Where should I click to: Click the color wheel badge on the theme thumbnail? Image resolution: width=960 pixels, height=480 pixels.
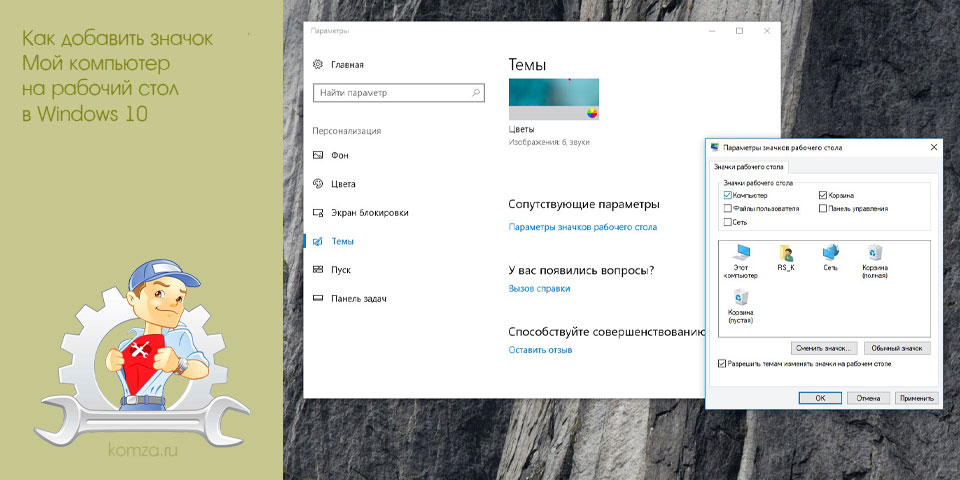591,113
